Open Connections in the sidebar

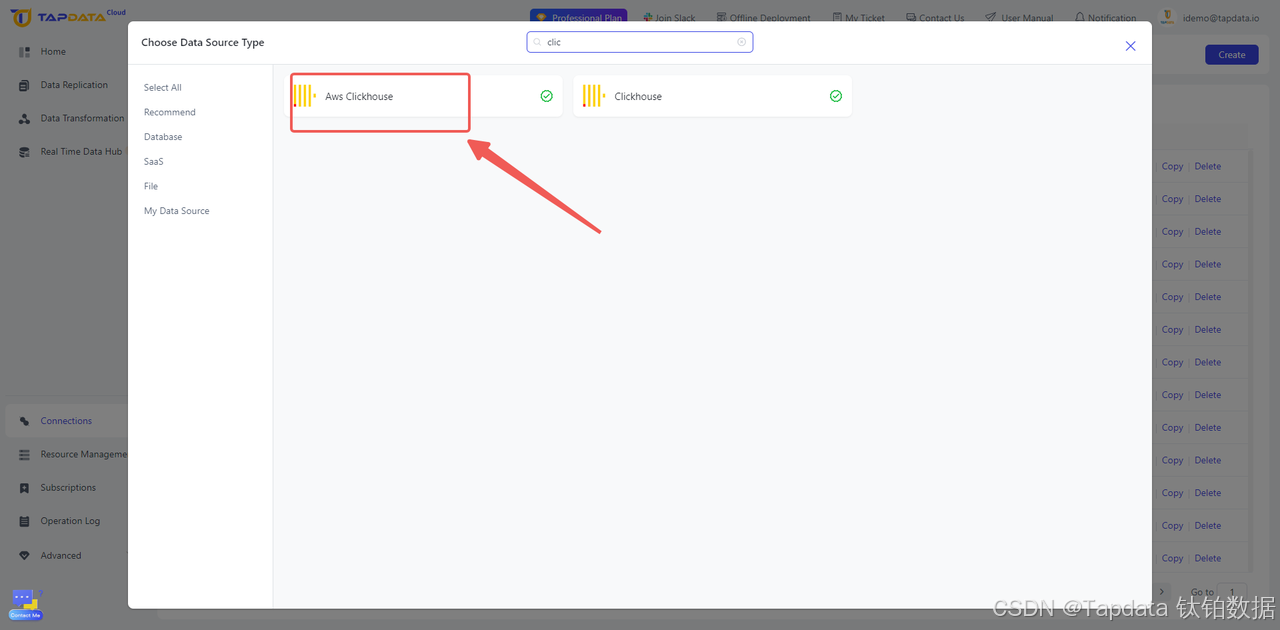click(66, 421)
